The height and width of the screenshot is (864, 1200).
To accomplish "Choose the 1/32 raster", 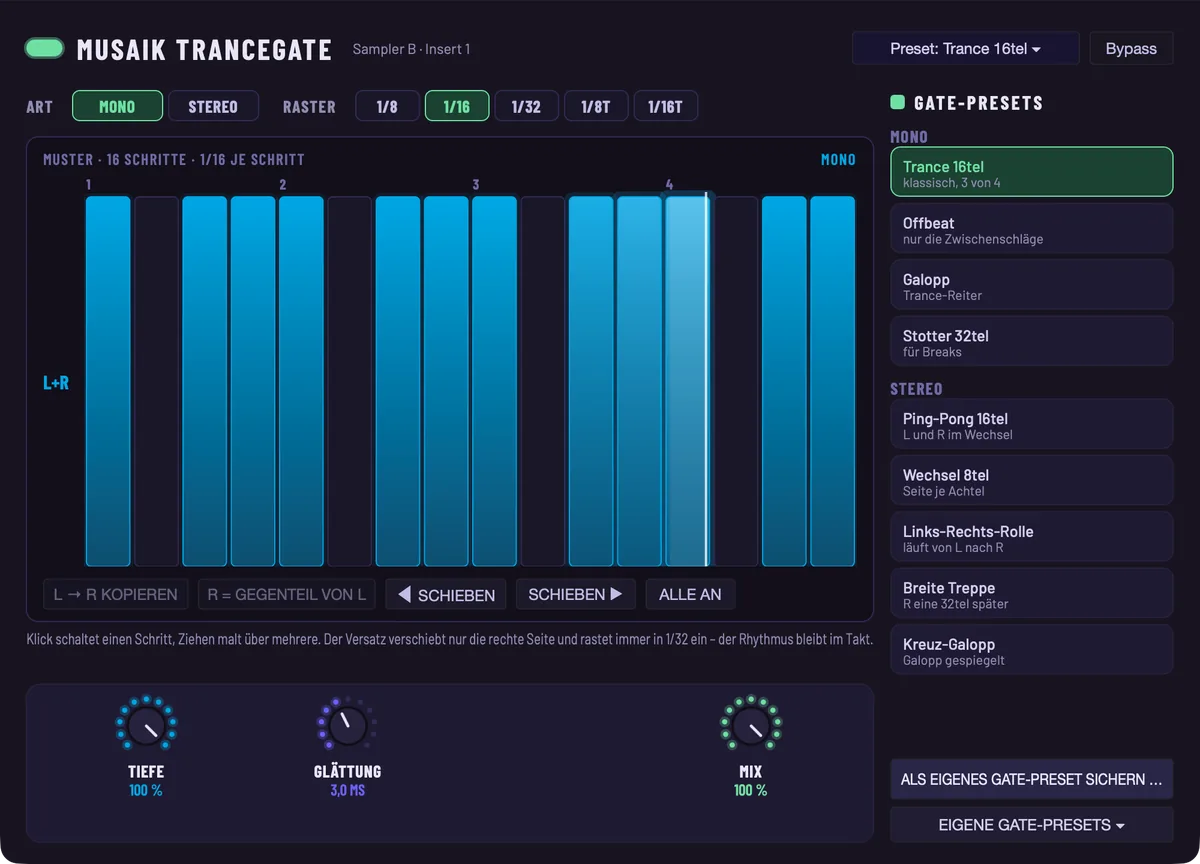I will 526,106.
